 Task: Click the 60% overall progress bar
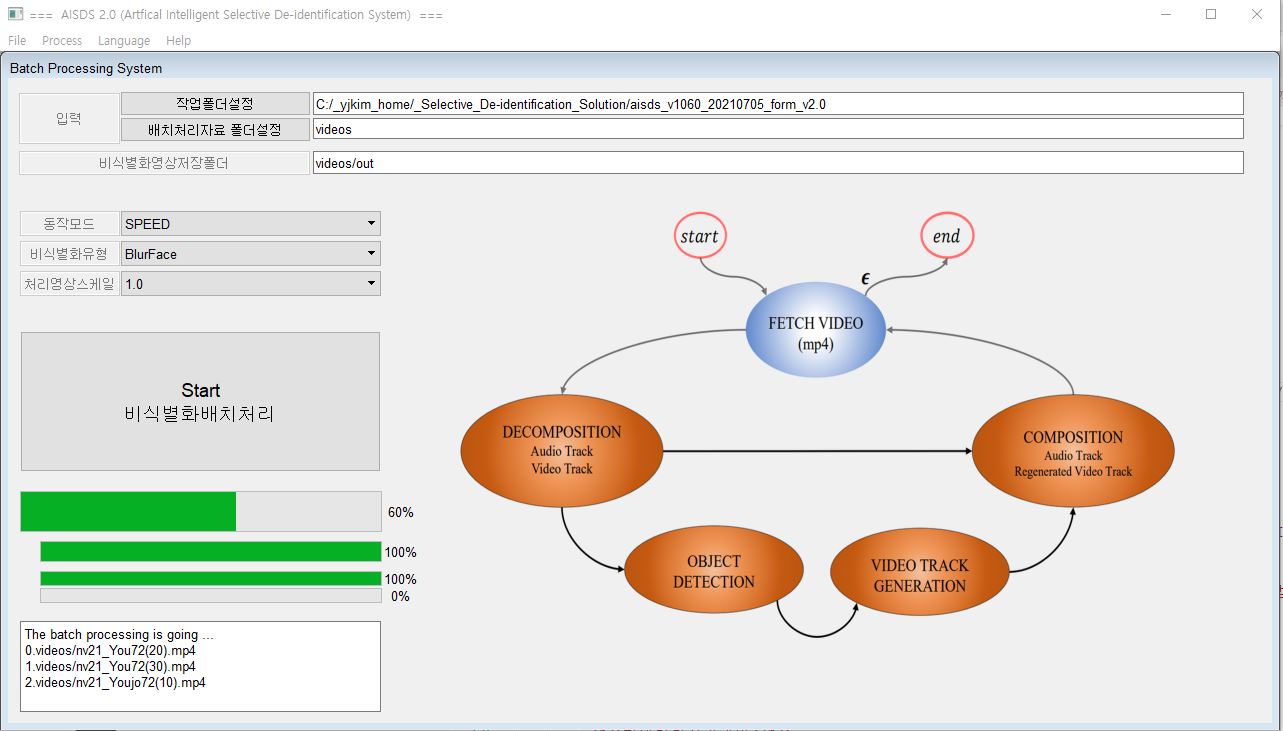pos(201,512)
